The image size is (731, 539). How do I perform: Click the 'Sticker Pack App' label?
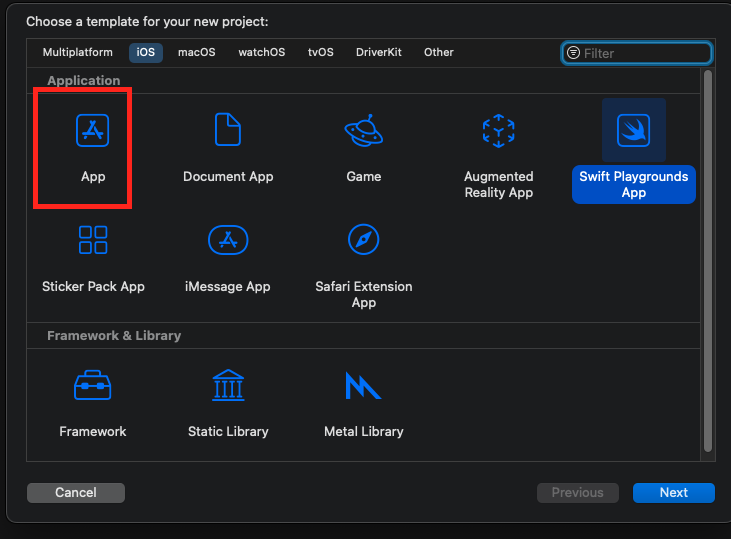pyautogui.click(x=93, y=286)
